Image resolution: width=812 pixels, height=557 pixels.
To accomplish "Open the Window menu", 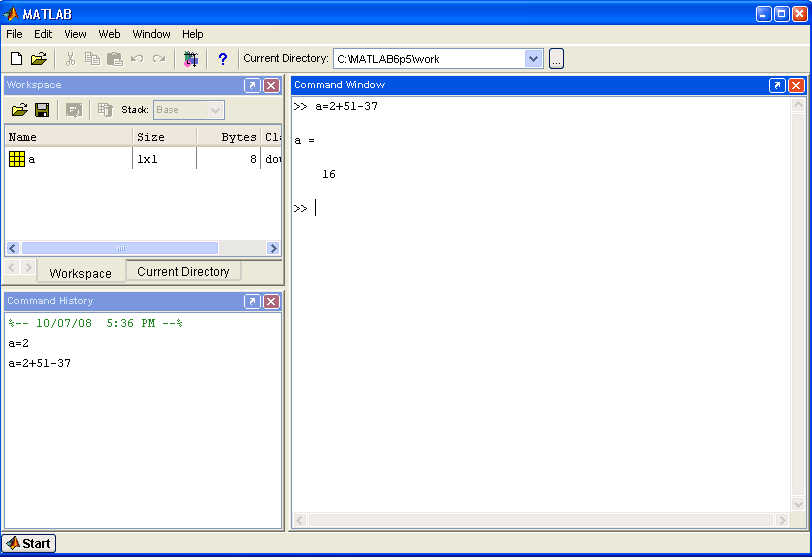I will pyautogui.click(x=151, y=34).
